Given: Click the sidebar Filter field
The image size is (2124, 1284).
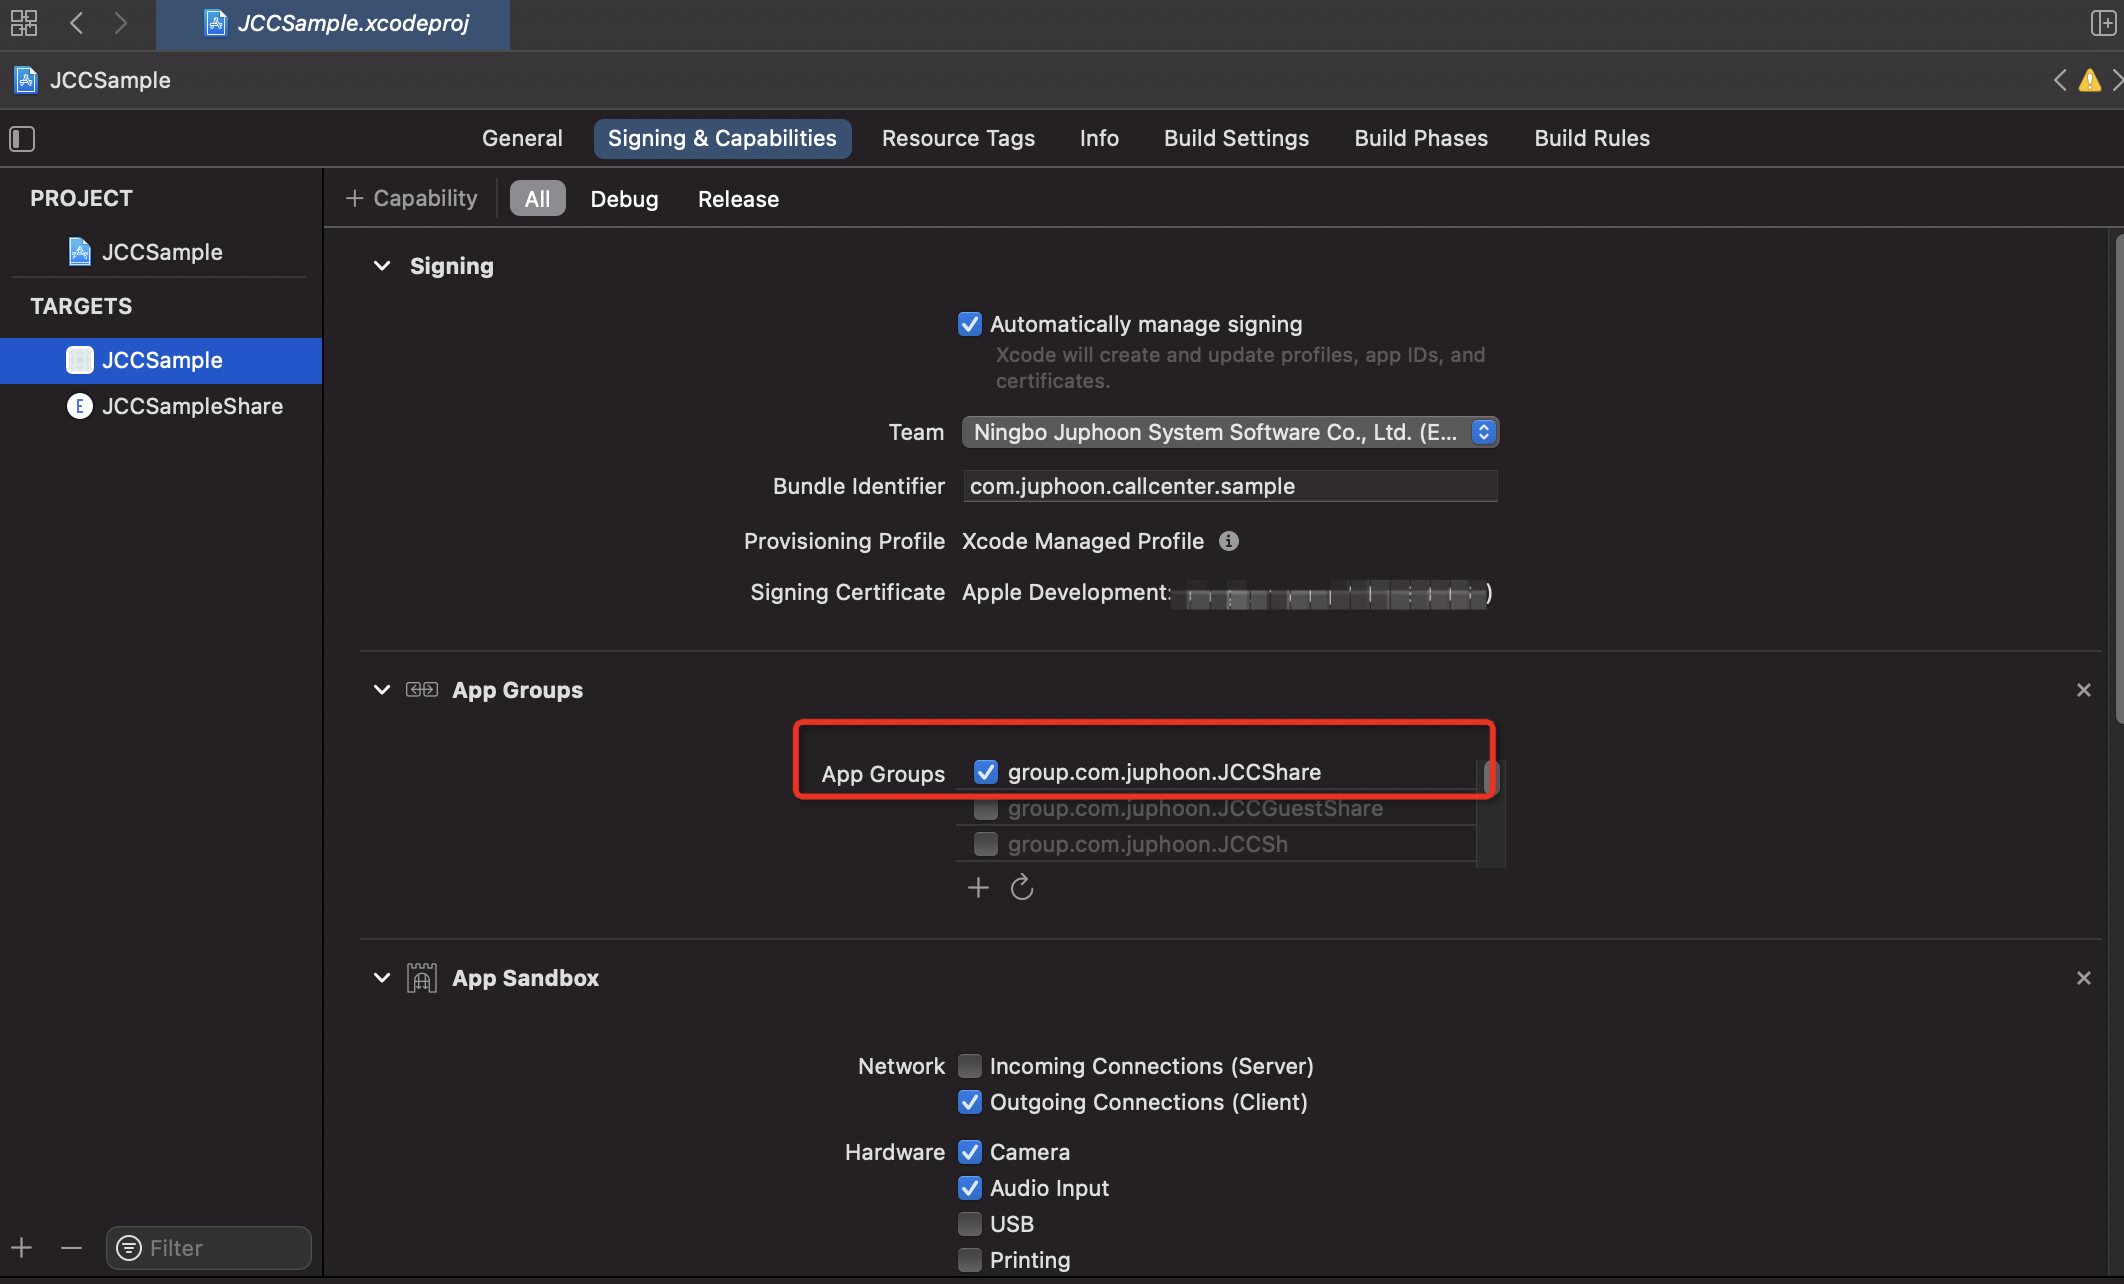Looking at the screenshot, I should (x=209, y=1248).
